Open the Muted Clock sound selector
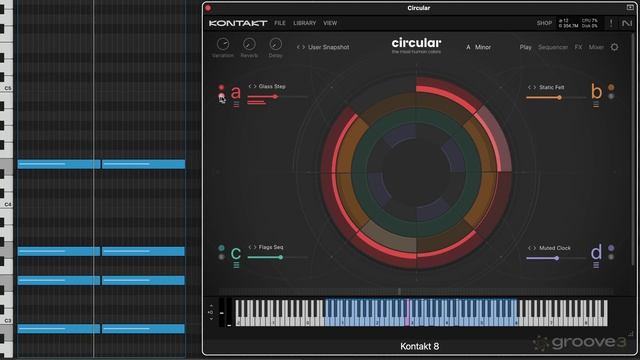The height and width of the screenshot is (360, 640). (555, 248)
